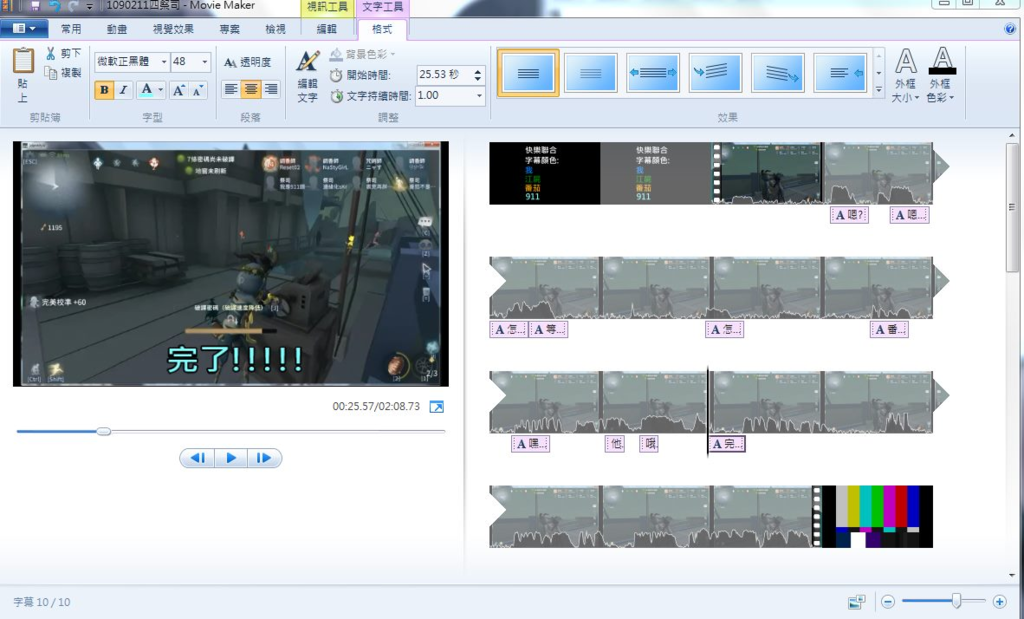Select the black-background 快樂聯合 title clip

point(545,173)
